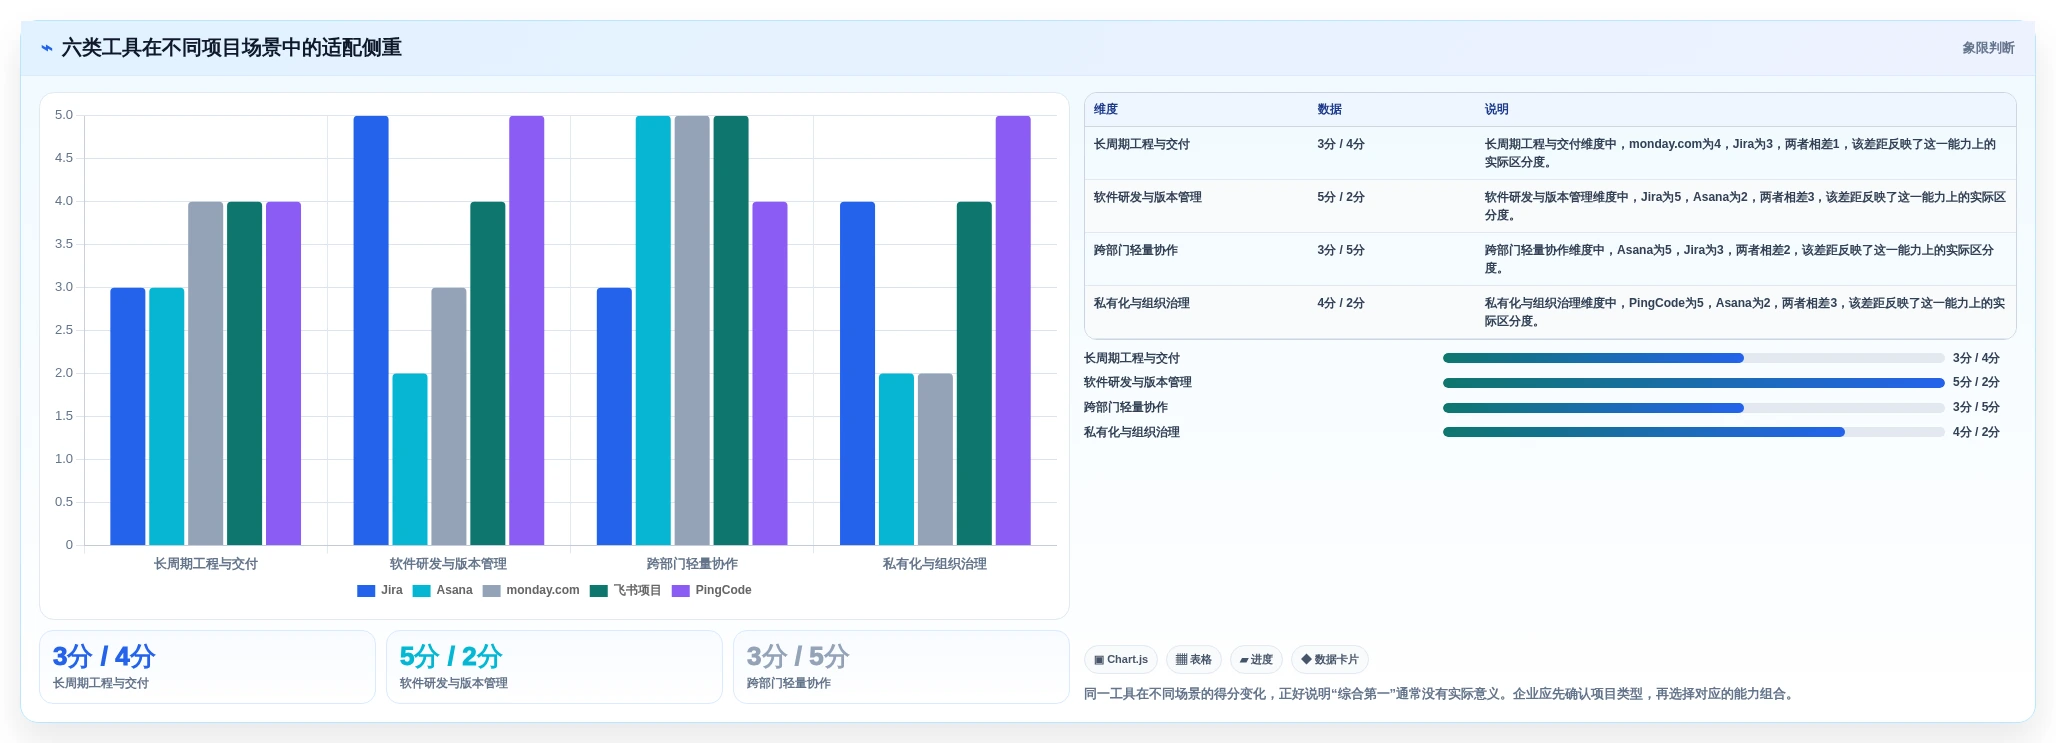Open the 3分 / 4分 data card
The width and height of the screenshot is (2056, 743).
[207, 667]
